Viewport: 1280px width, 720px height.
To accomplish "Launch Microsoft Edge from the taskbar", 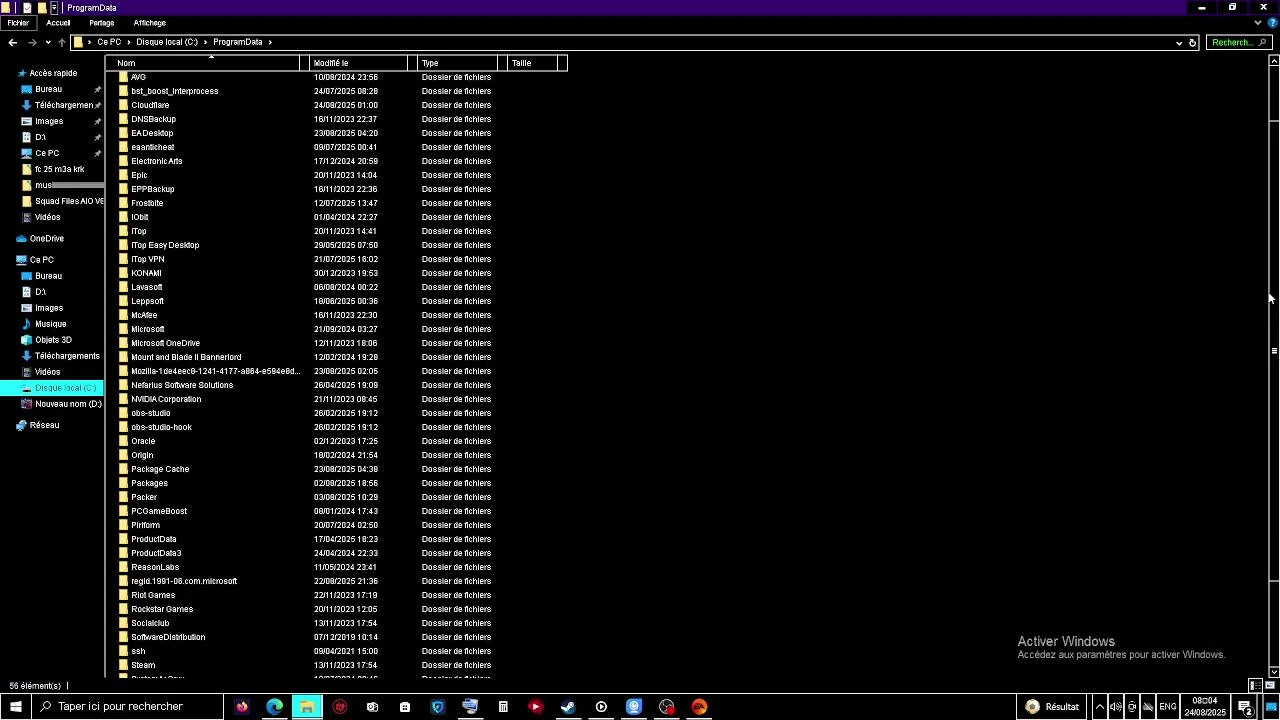I will click(x=274, y=707).
